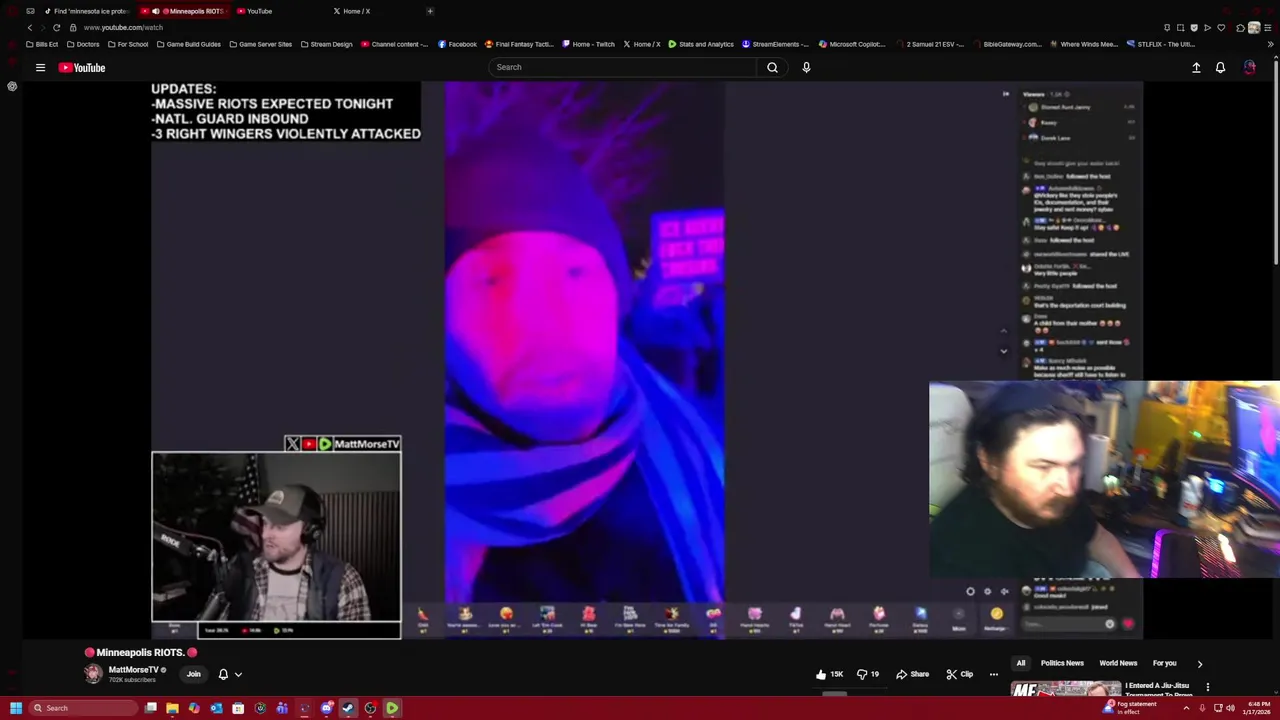Open File Explorer from the taskbar

click(x=172, y=708)
